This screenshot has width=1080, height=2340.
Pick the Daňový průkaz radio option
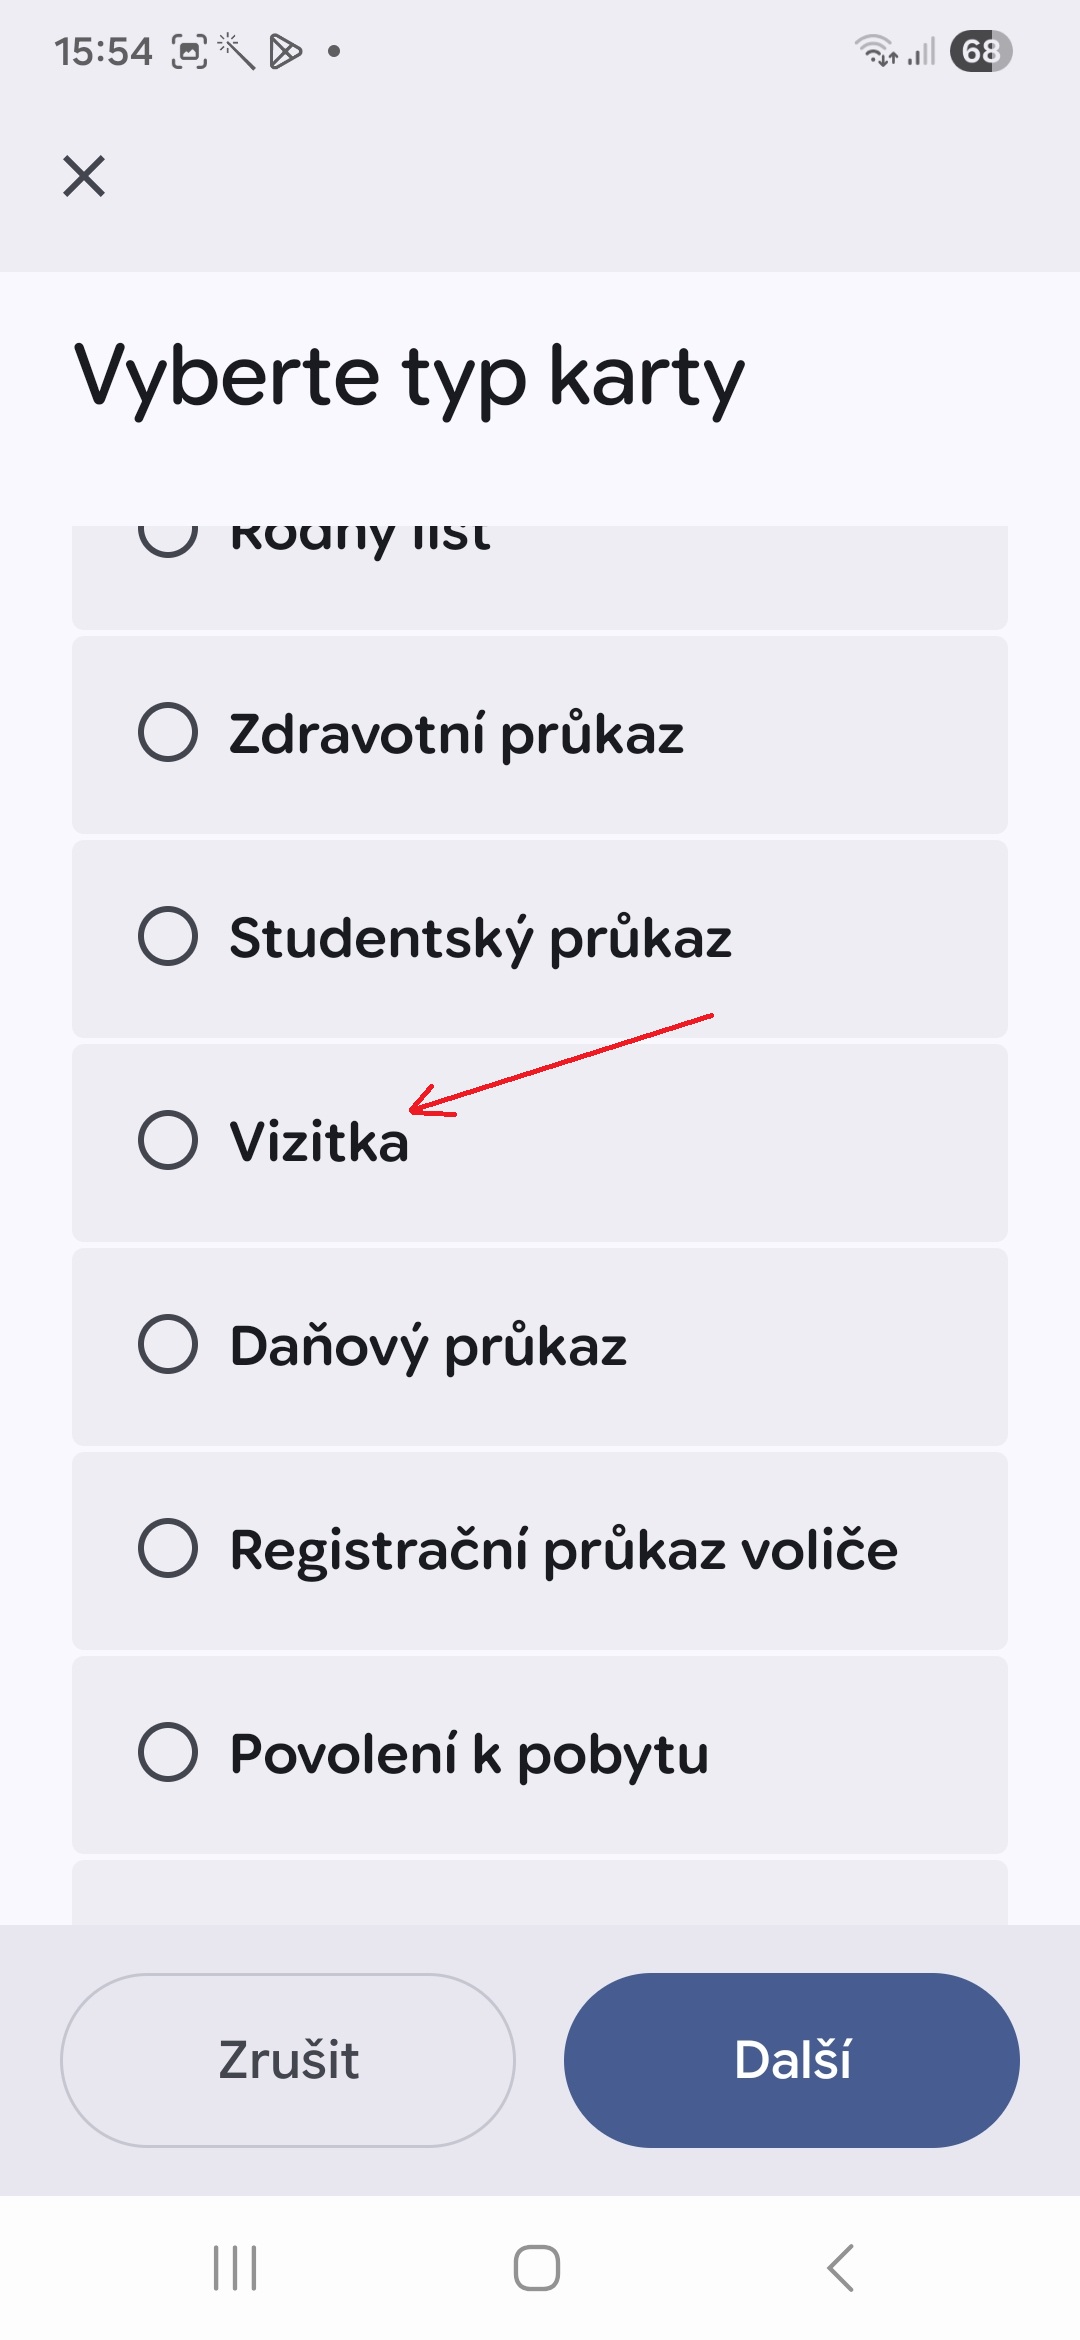[x=168, y=1344]
